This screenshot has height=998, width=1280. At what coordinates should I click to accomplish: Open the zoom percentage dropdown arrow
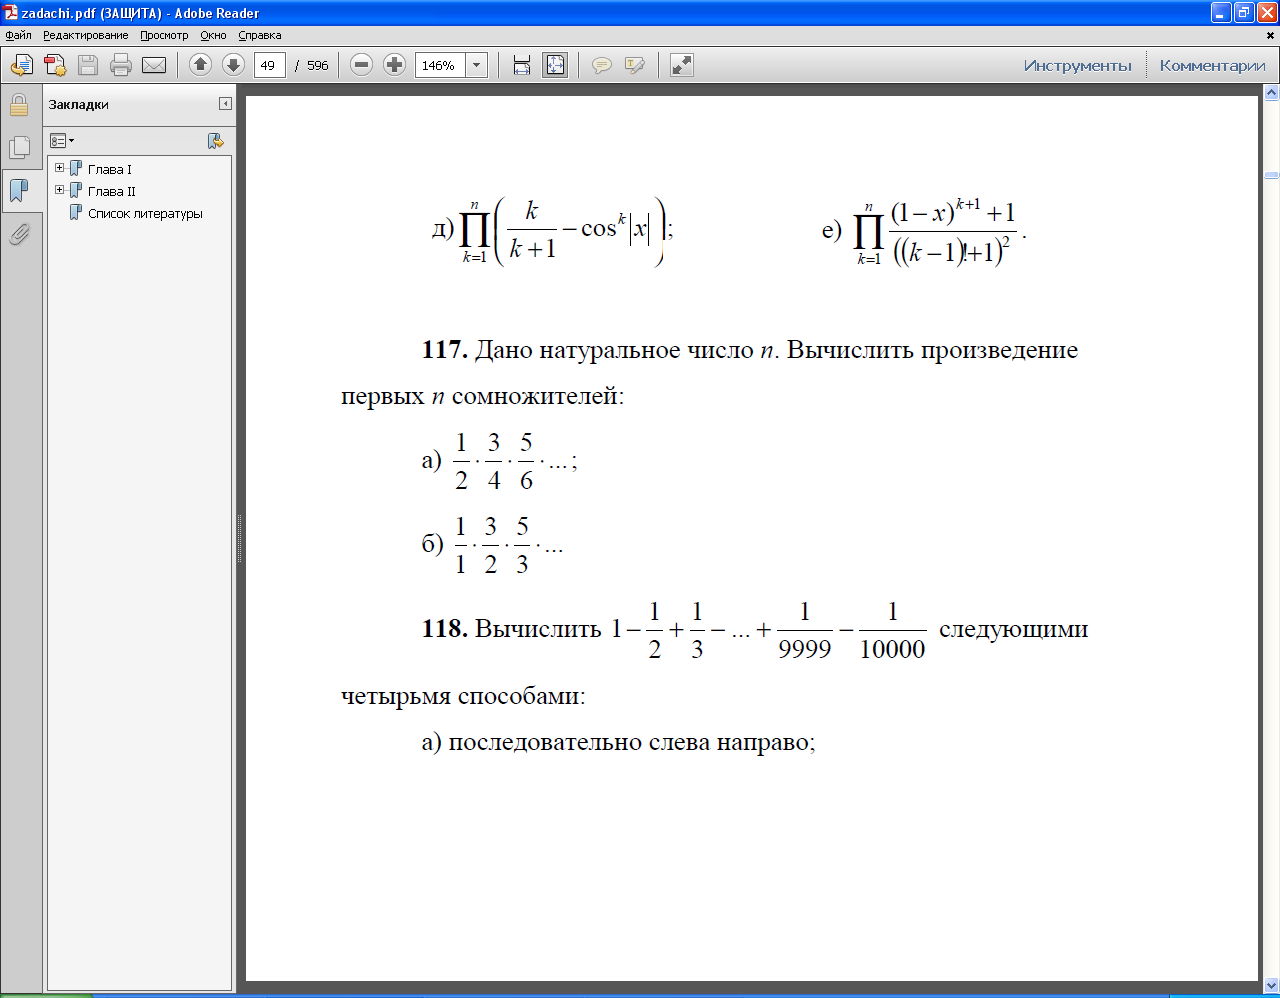coord(477,65)
